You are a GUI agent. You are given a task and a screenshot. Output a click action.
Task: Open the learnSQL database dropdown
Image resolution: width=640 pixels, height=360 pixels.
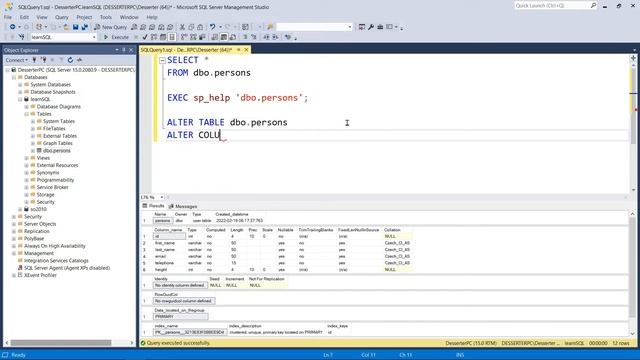click(x=94, y=37)
